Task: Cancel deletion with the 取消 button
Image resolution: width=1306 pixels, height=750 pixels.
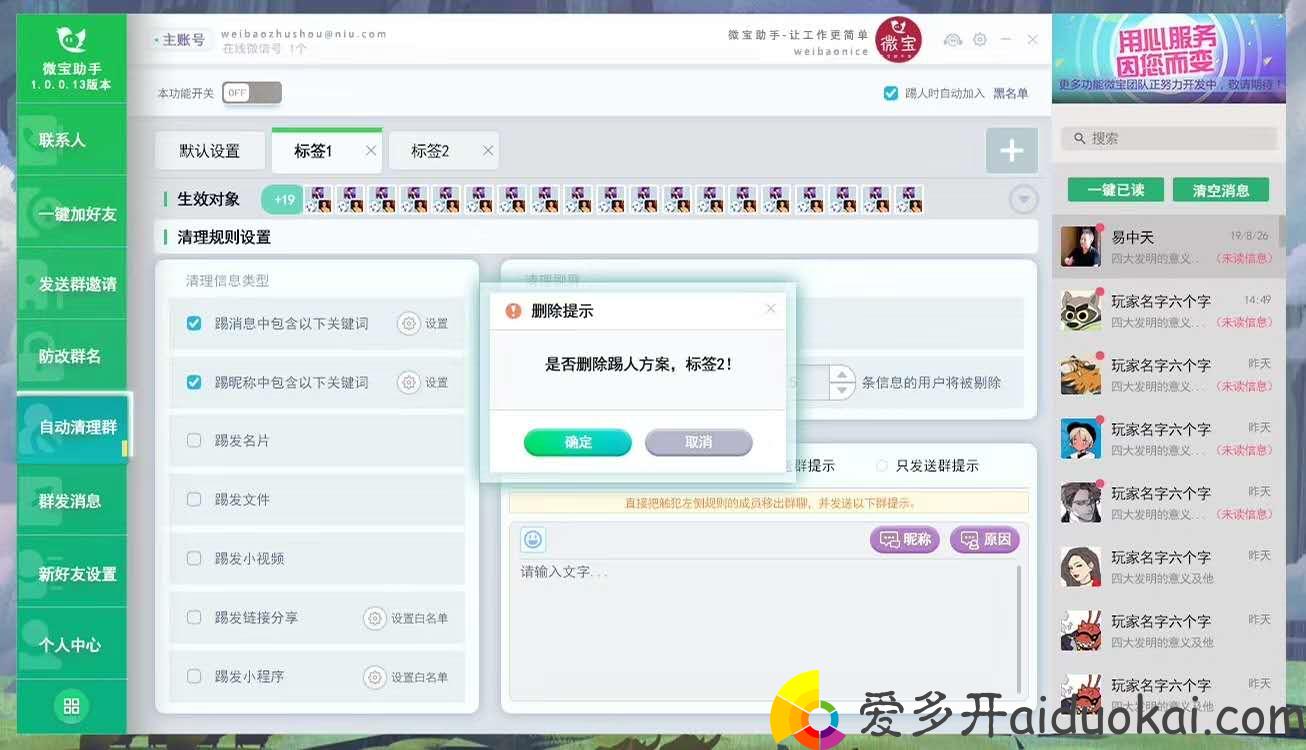Action: click(x=699, y=442)
